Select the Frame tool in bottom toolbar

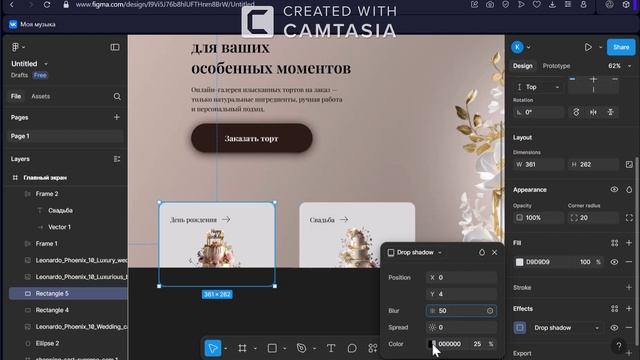[x=242, y=348]
